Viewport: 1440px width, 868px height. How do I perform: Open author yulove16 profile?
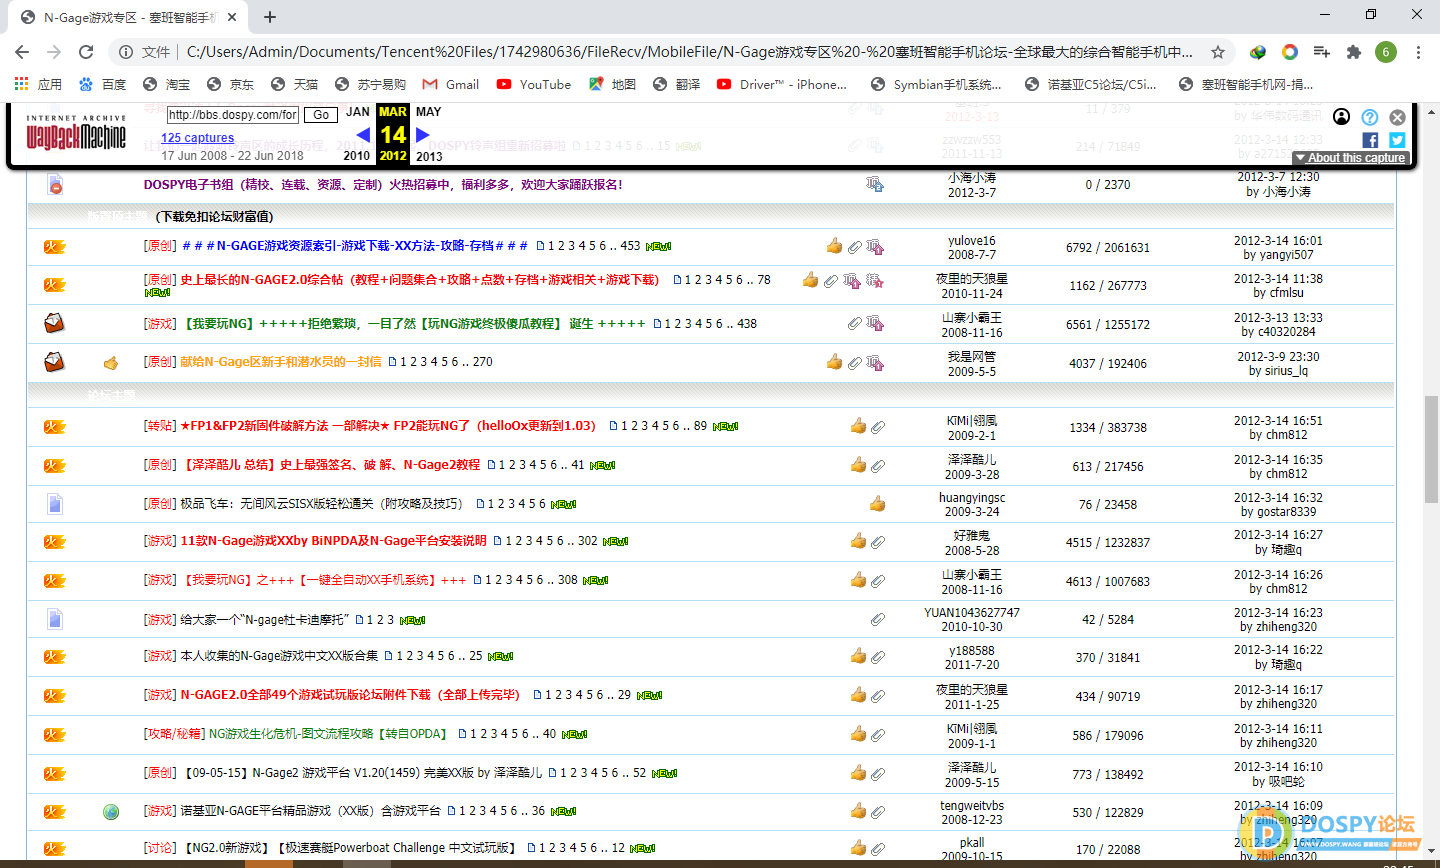point(972,241)
